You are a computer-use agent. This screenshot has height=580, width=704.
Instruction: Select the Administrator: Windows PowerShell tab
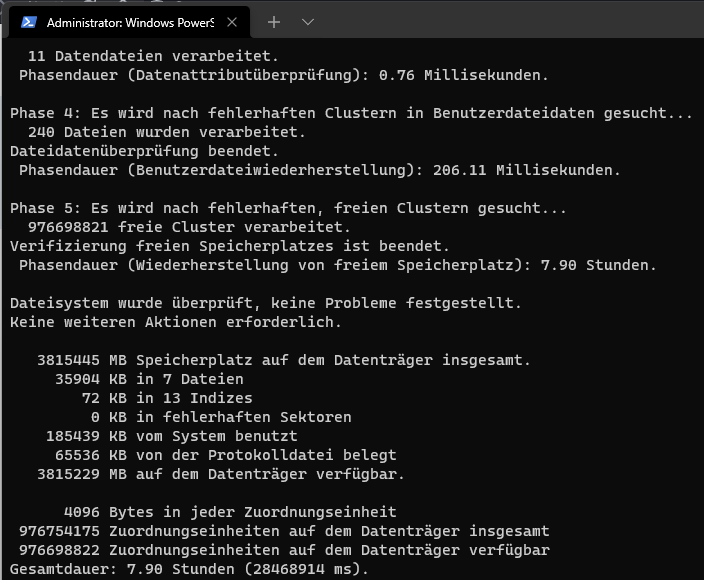[129, 22]
